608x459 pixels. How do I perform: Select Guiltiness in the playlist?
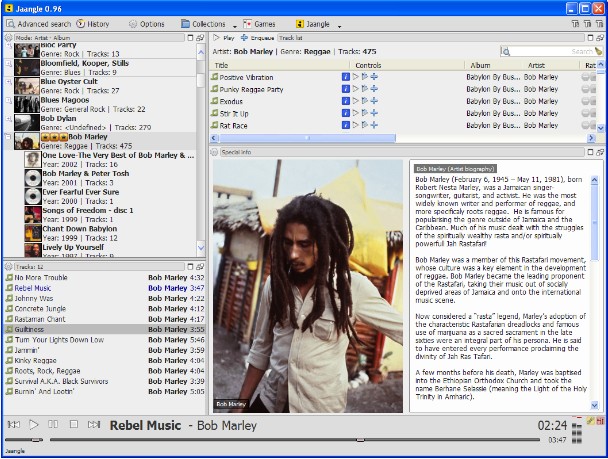click(105, 329)
